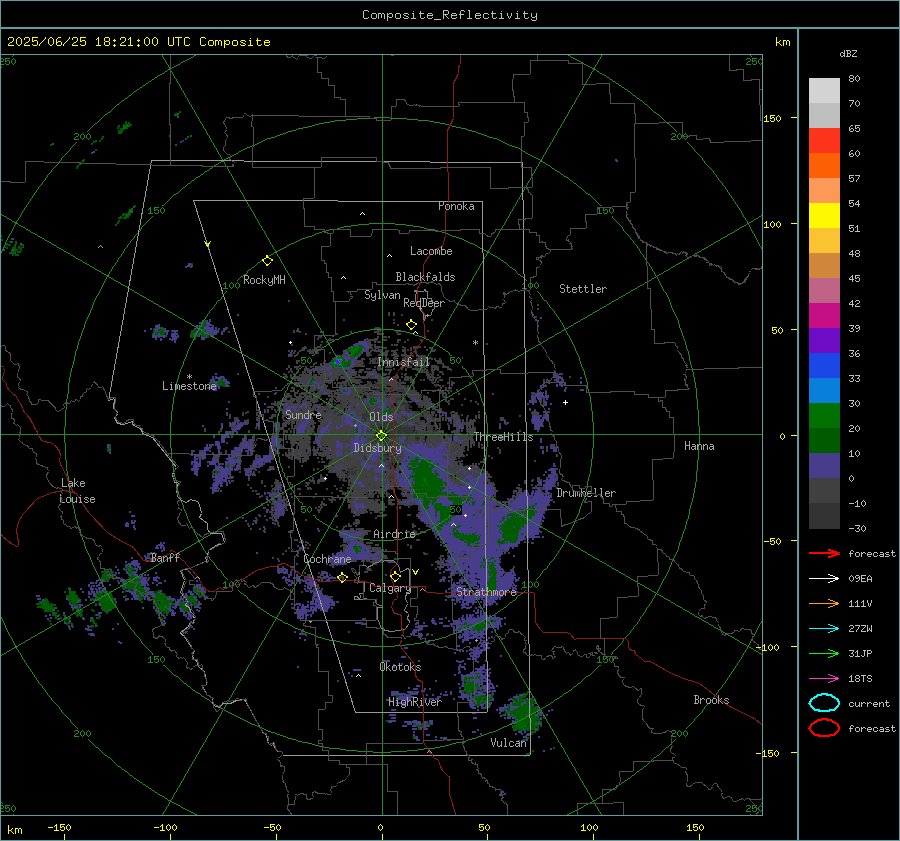Click the Sundre town label

coord(303,414)
